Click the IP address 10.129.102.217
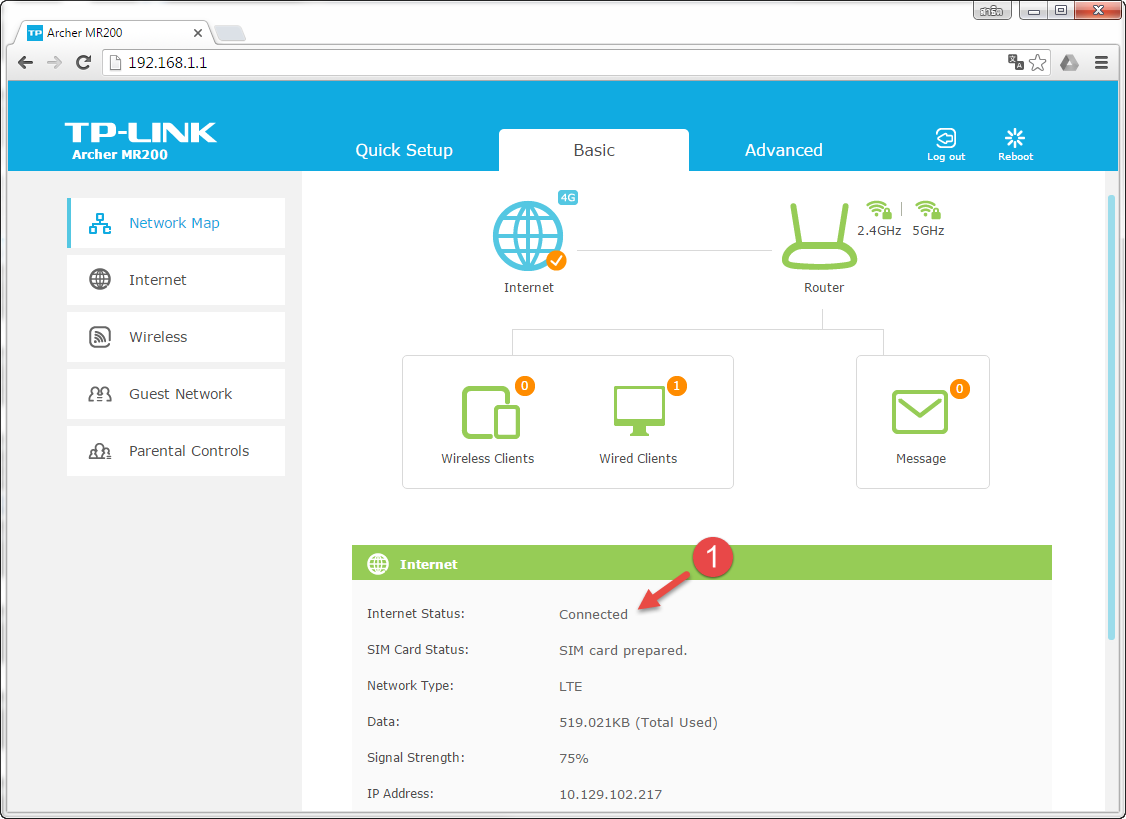 (x=610, y=794)
